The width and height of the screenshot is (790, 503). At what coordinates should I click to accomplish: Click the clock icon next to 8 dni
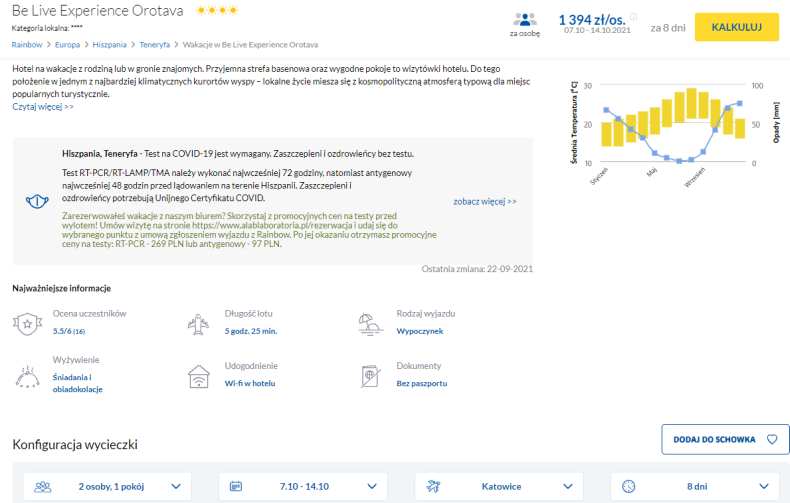(628, 486)
